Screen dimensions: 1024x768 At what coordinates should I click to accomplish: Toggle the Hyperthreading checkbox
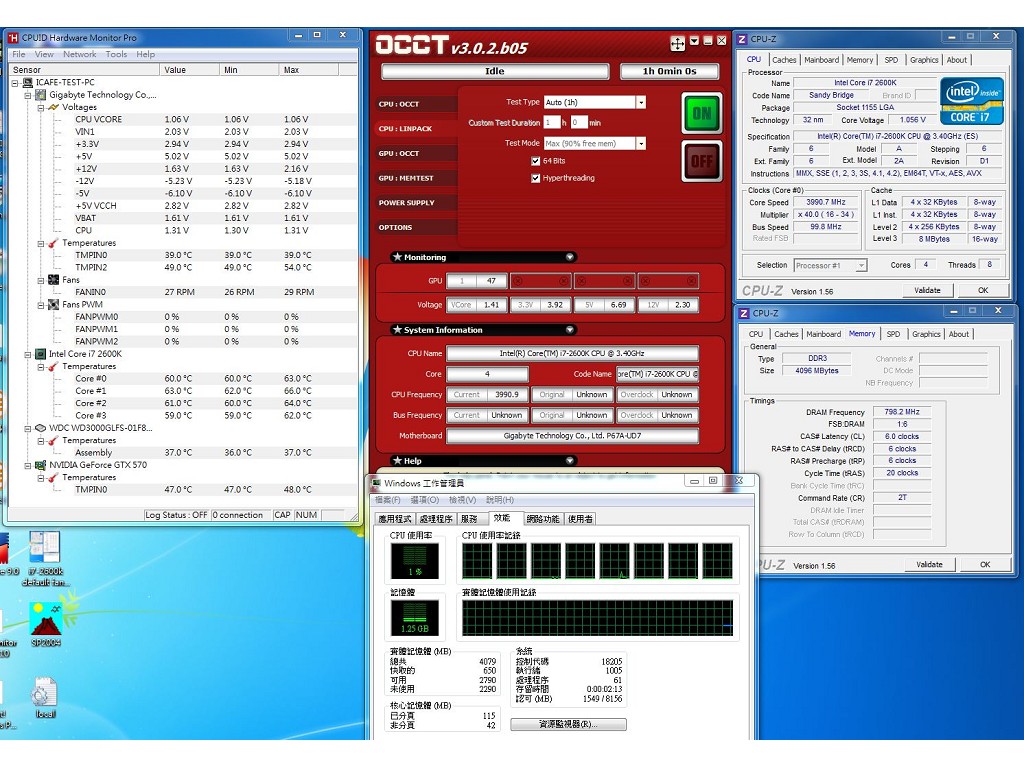(x=536, y=178)
